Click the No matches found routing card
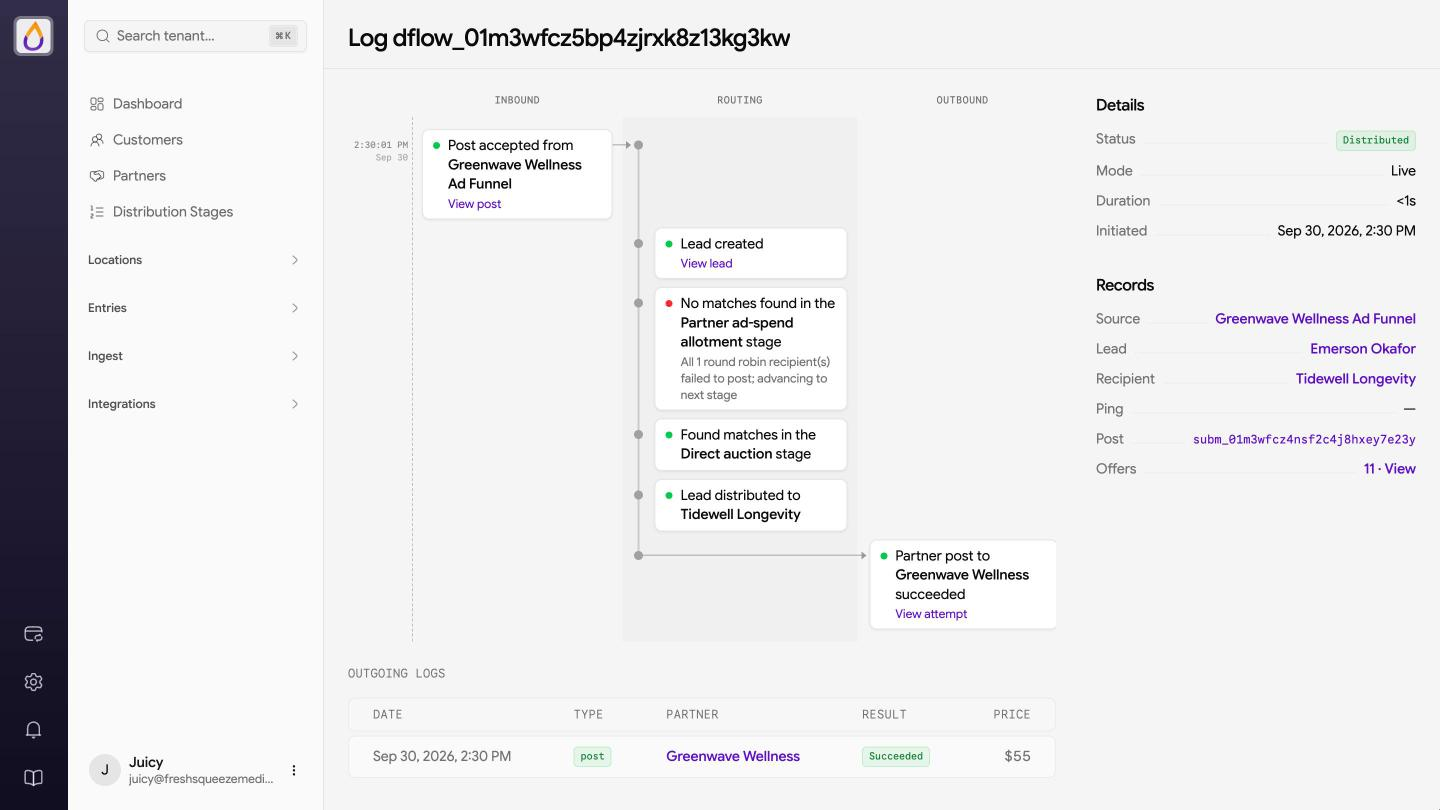This screenshot has width=1440, height=810. point(751,349)
